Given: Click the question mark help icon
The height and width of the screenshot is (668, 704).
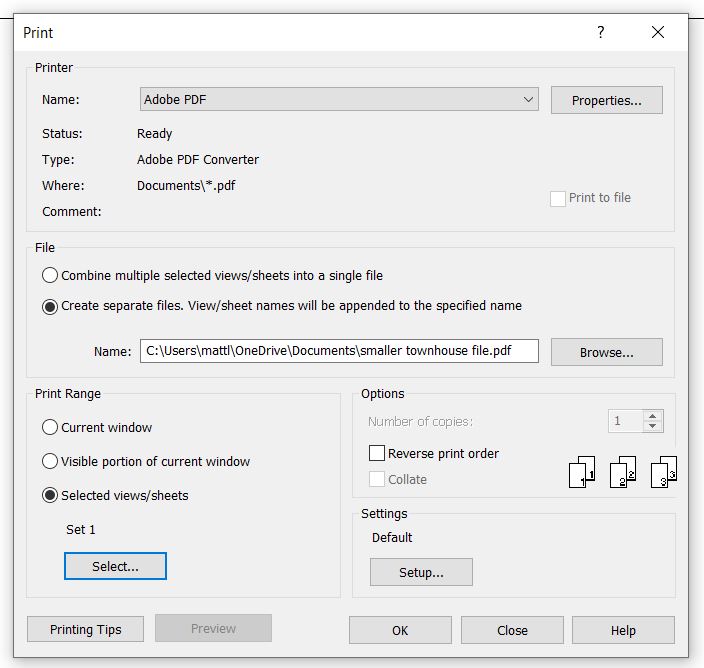Looking at the screenshot, I should click(601, 32).
